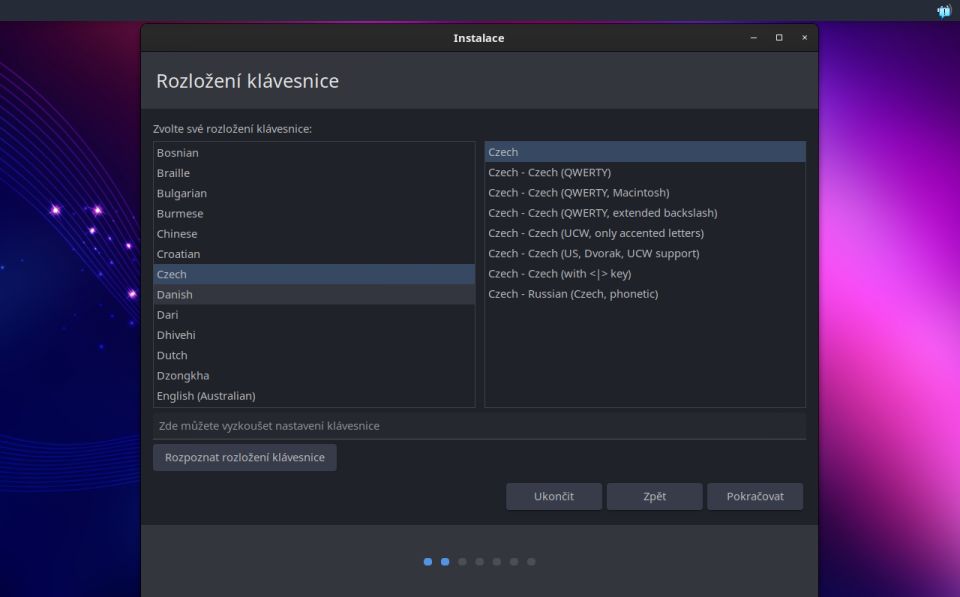Minimize the Instalace window
Screen dimensions: 960x597
click(x=754, y=38)
